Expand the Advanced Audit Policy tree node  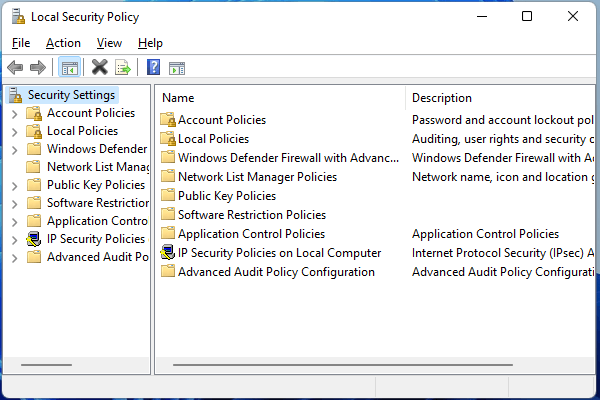point(14,258)
